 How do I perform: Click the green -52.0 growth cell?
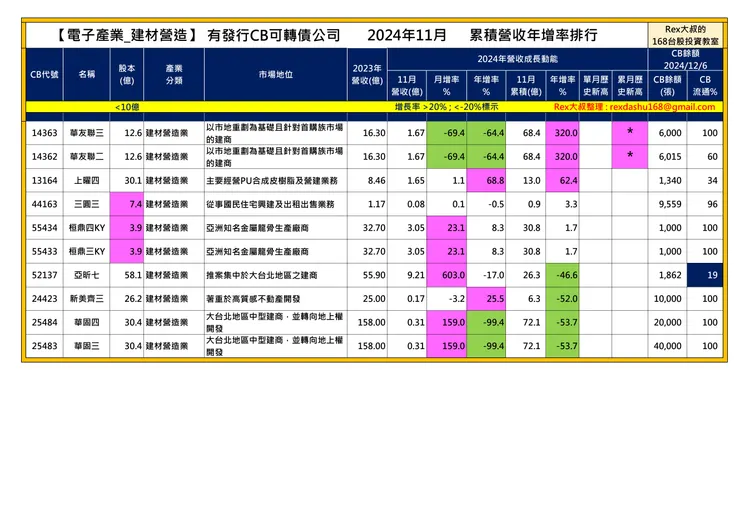562,298
